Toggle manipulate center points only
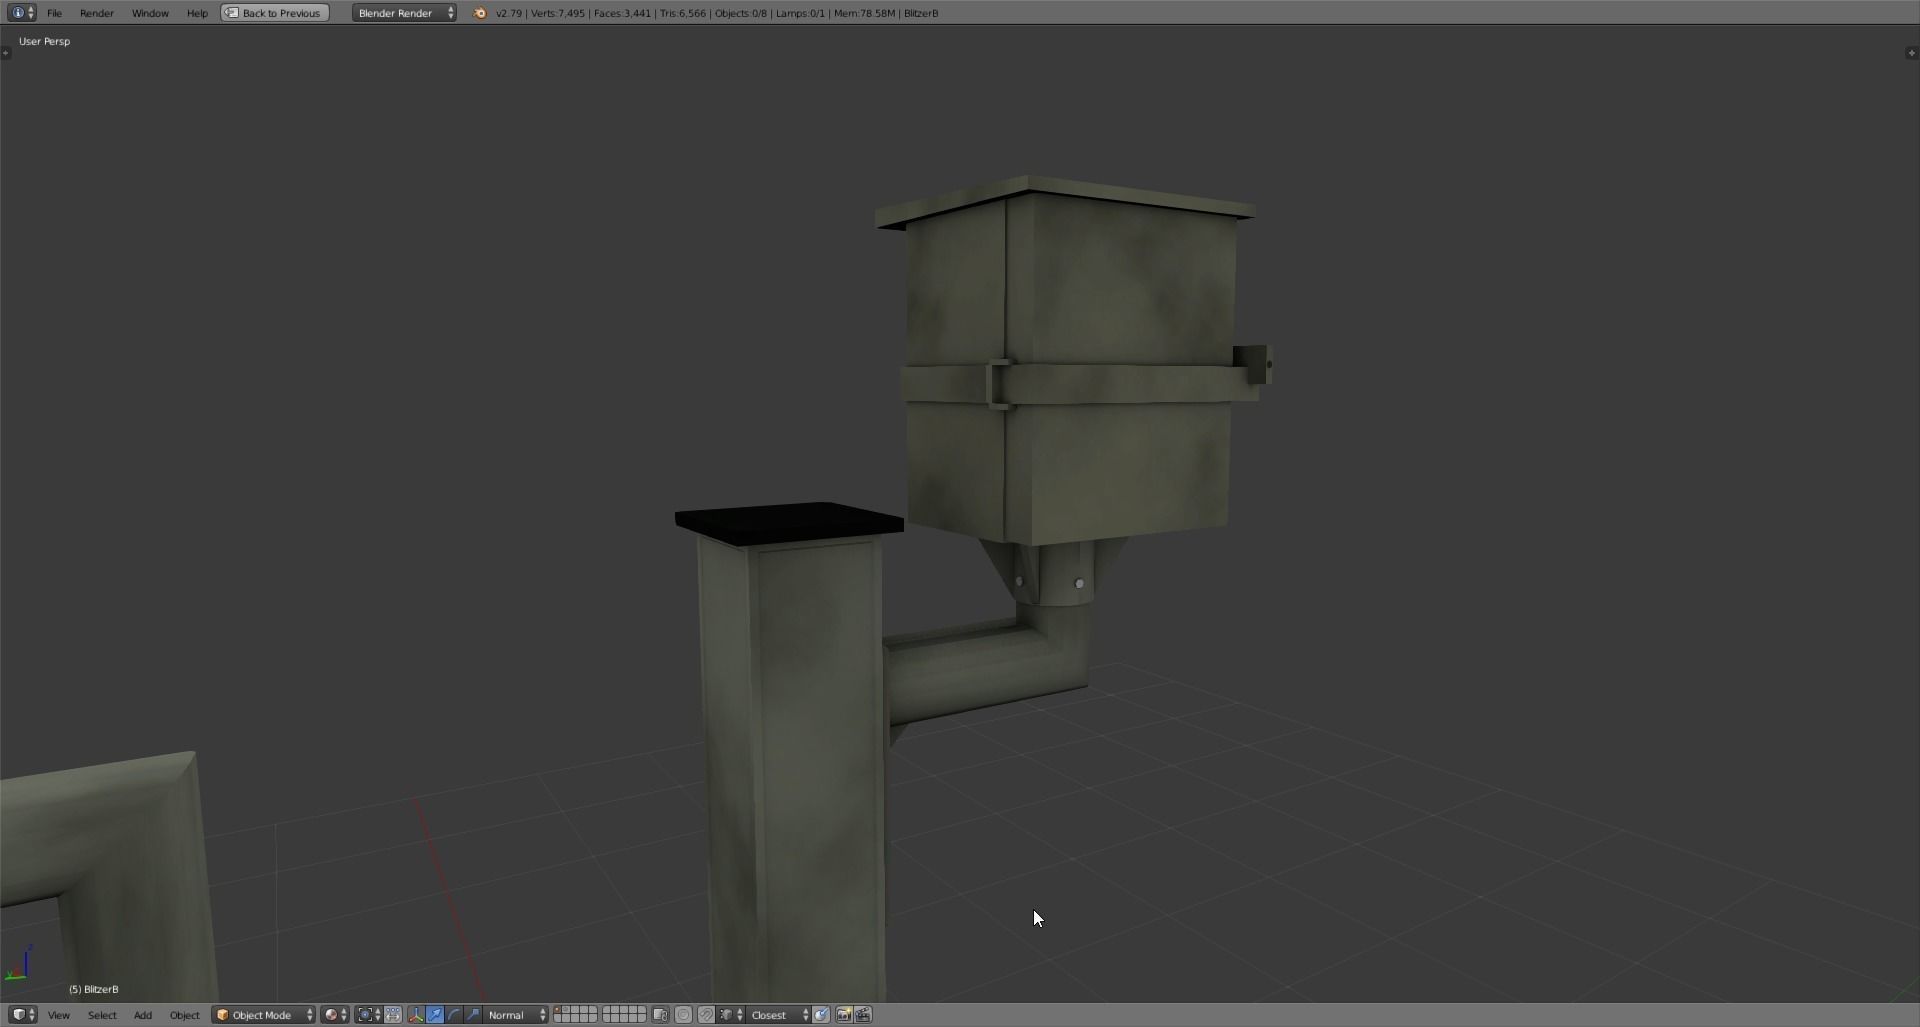Image resolution: width=1920 pixels, height=1027 pixels. tap(393, 1015)
